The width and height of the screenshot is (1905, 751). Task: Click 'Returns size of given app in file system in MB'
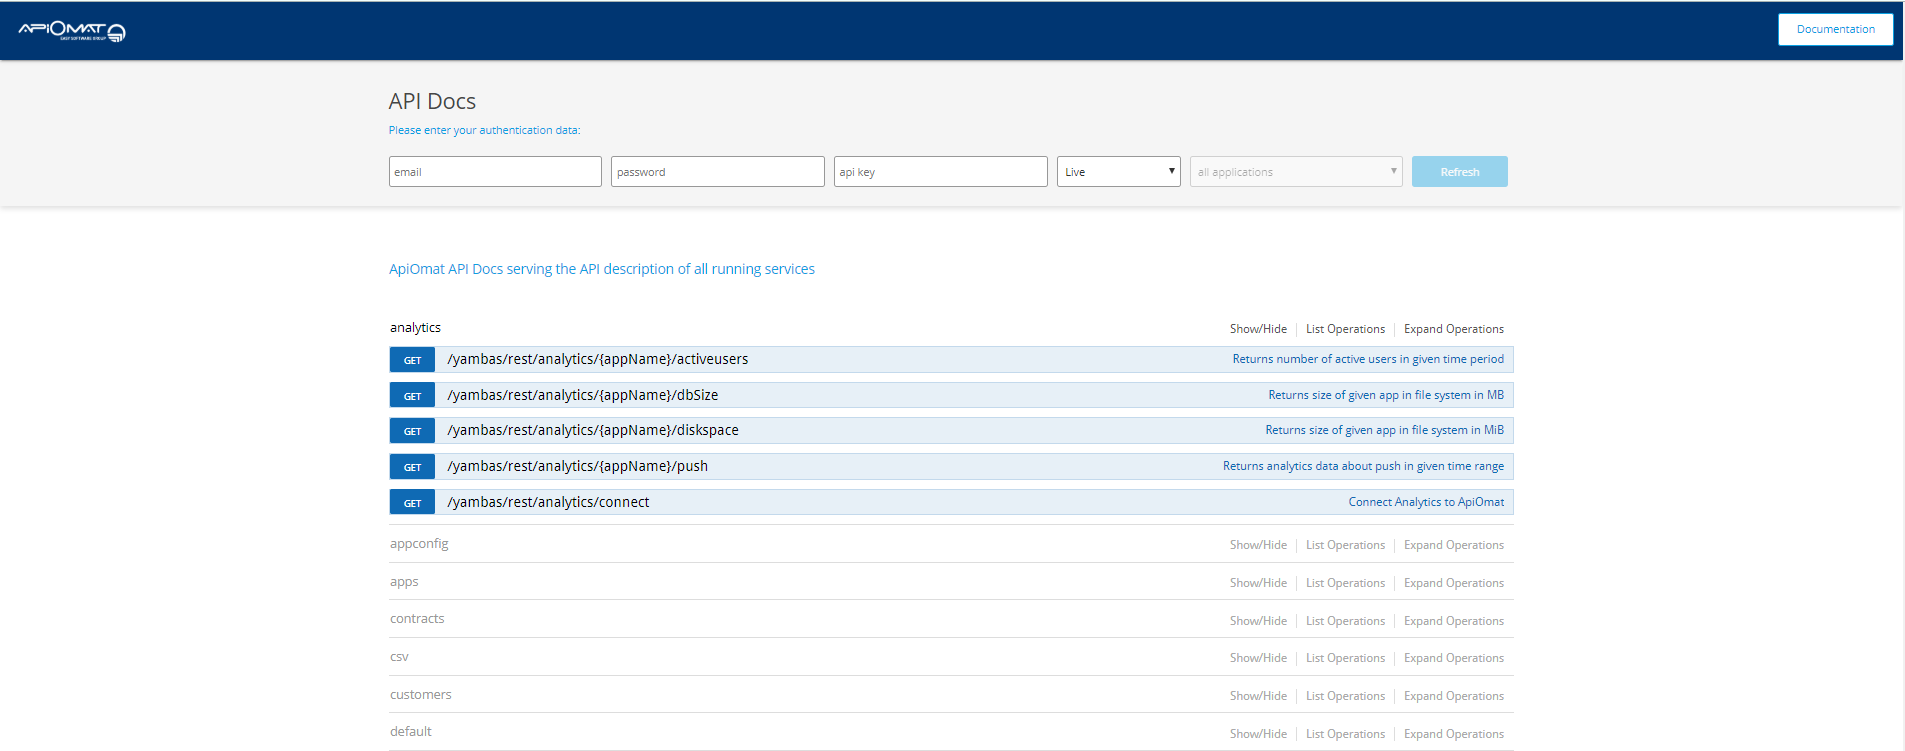(1386, 395)
